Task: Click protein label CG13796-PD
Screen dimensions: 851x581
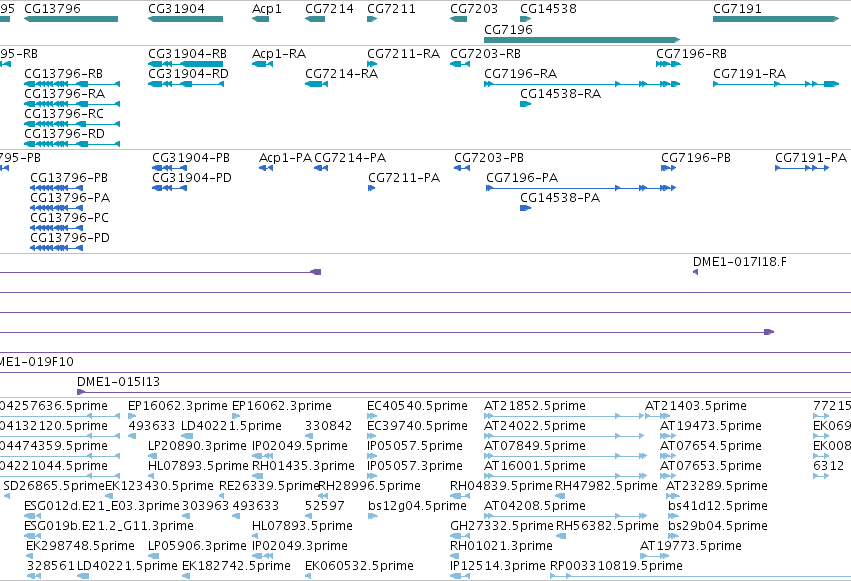Action: tap(70, 238)
